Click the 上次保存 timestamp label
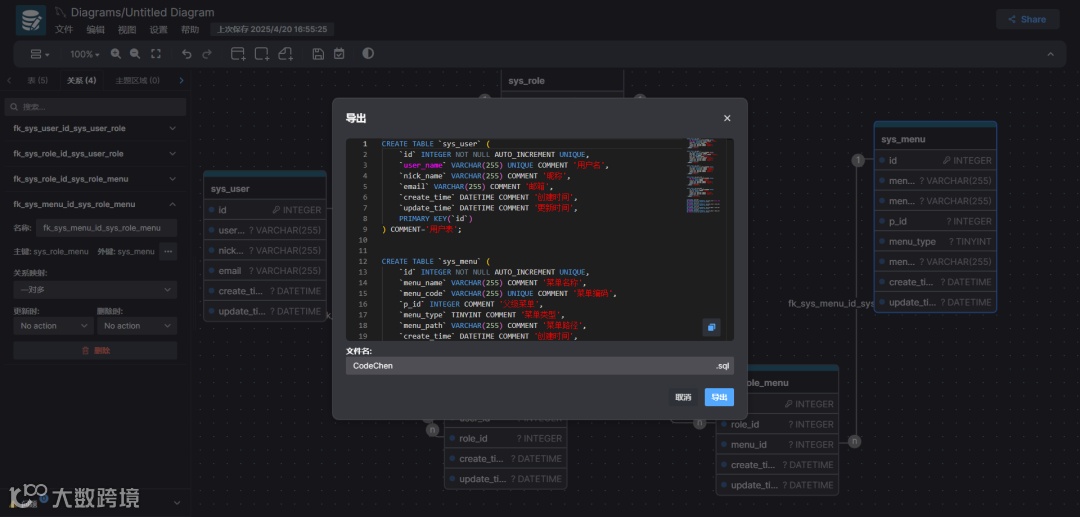 (272, 30)
